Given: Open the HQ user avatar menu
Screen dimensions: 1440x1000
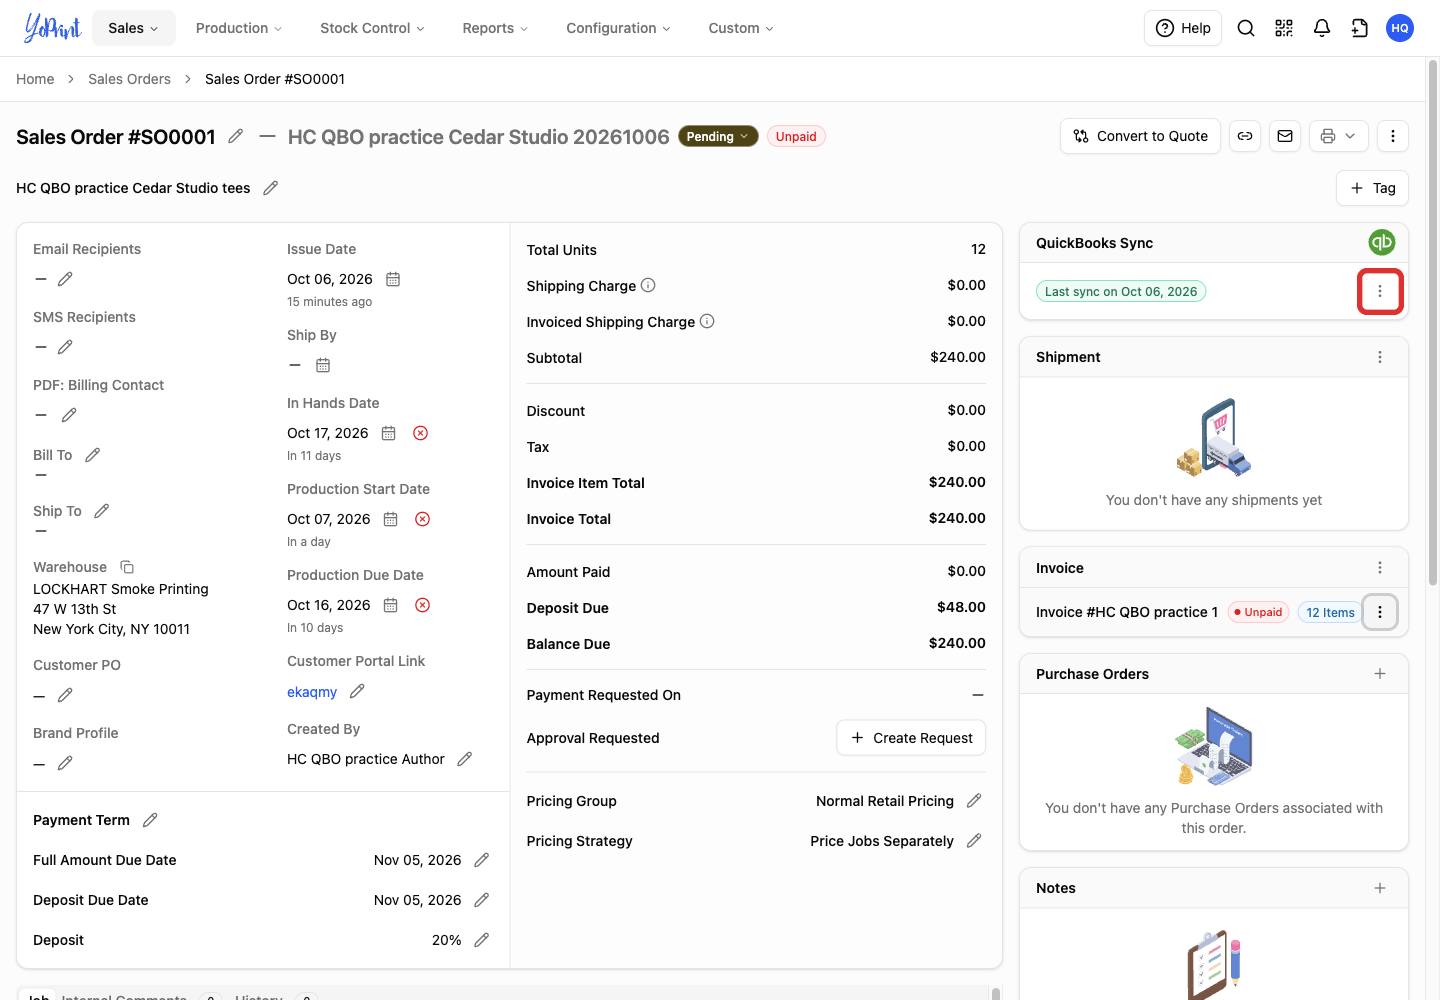Looking at the screenshot, I should (1400, 28).
